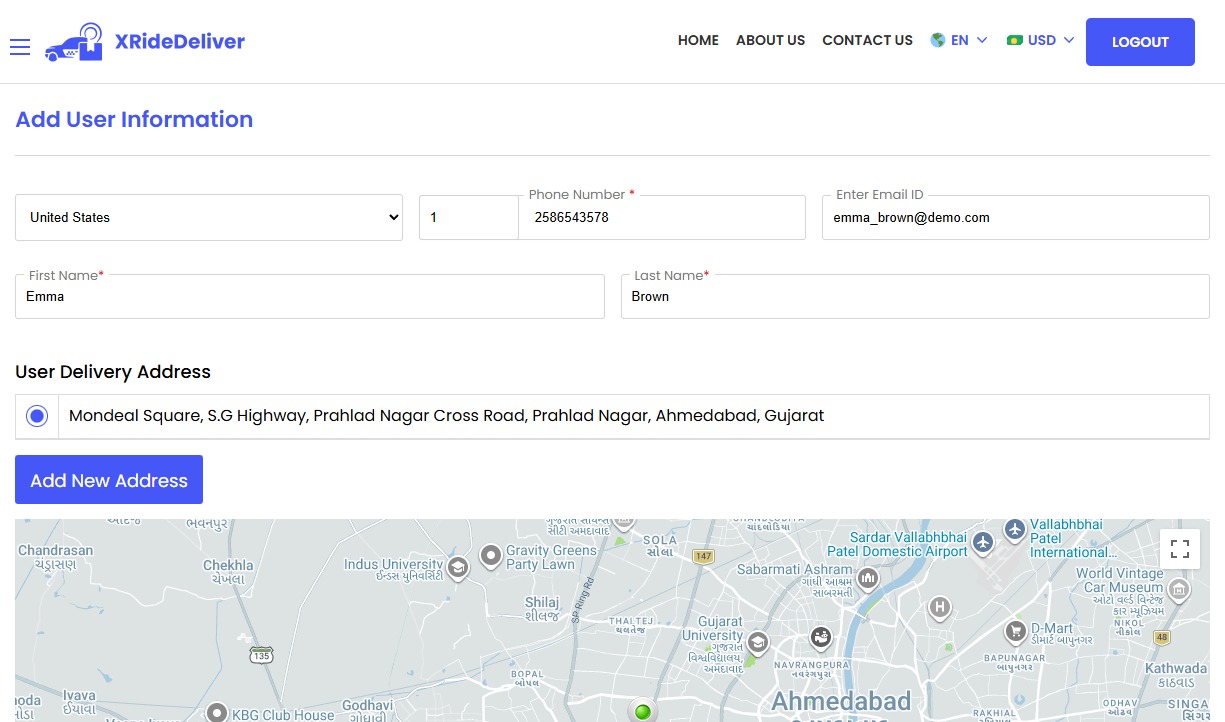
Task: Toggle fullscreen view on the map
Action: pyautogui.click(x=1179, y=548)
